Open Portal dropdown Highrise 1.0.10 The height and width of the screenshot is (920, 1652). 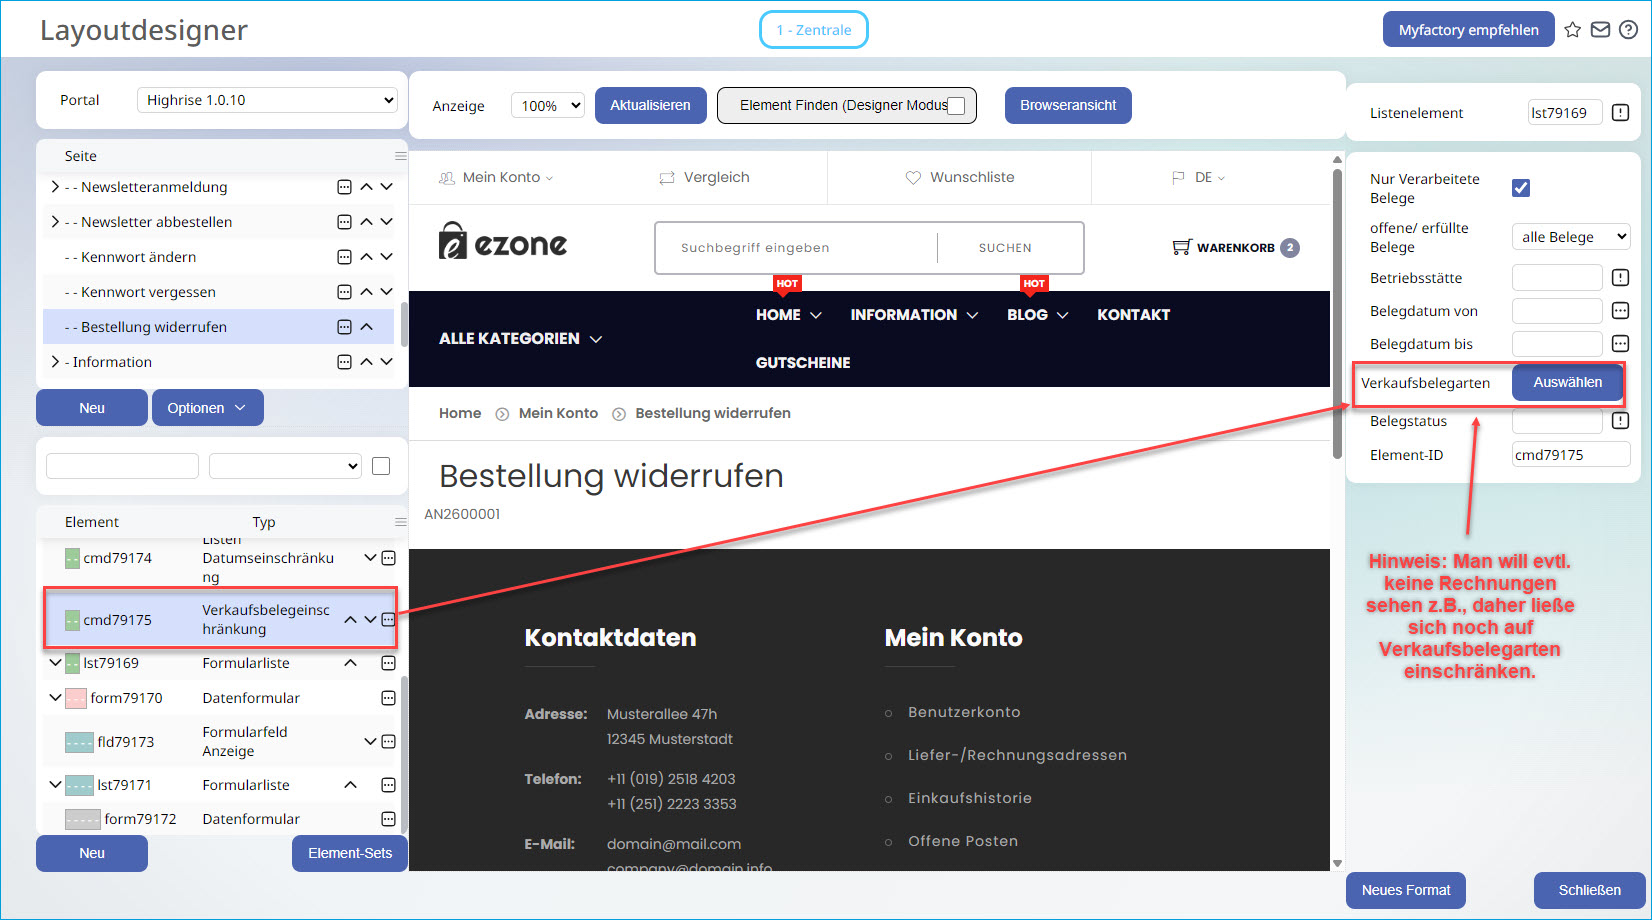coord(267,100)
